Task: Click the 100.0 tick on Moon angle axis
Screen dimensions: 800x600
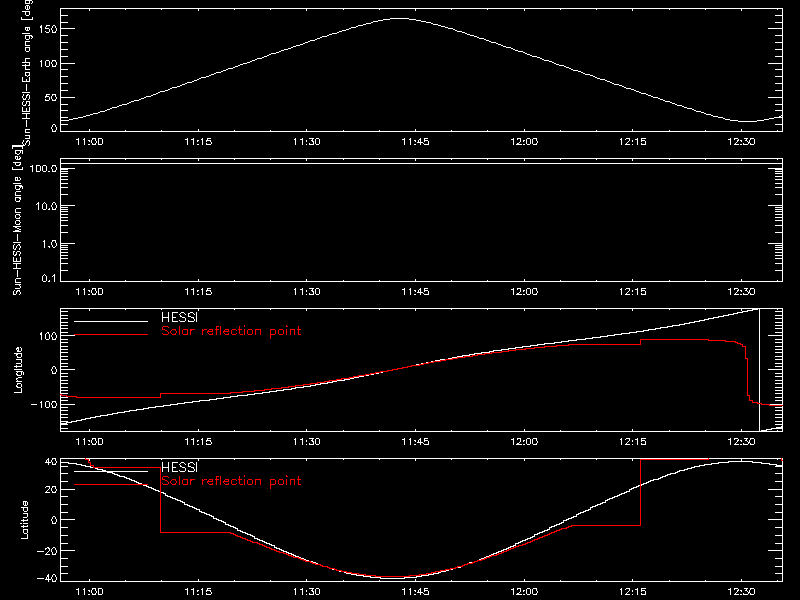Action: [44, 168]
